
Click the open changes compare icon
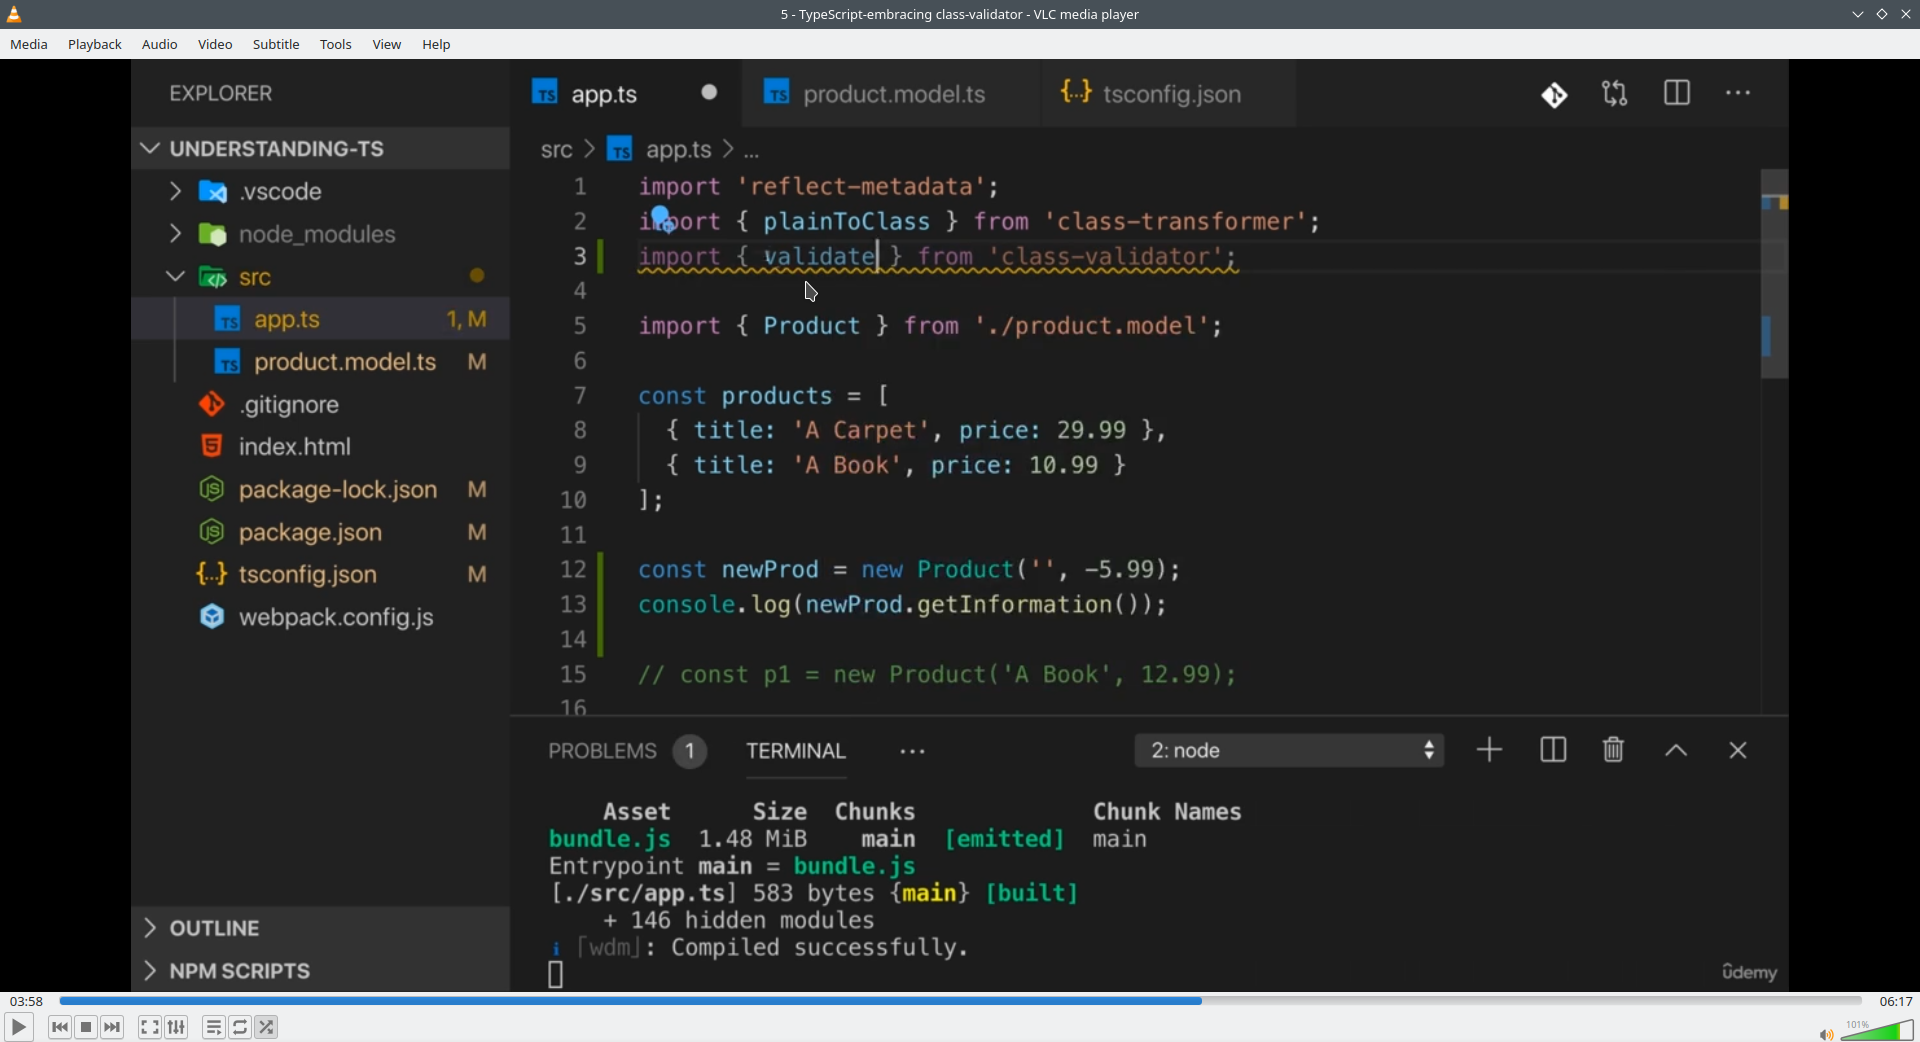(x=1615, y=94)
